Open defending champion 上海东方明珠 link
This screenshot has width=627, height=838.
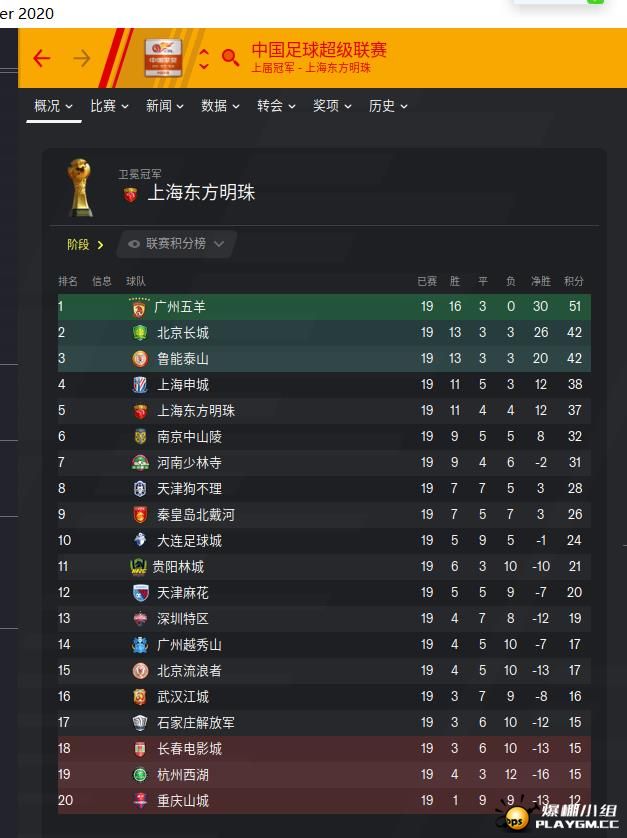[201, 193]
